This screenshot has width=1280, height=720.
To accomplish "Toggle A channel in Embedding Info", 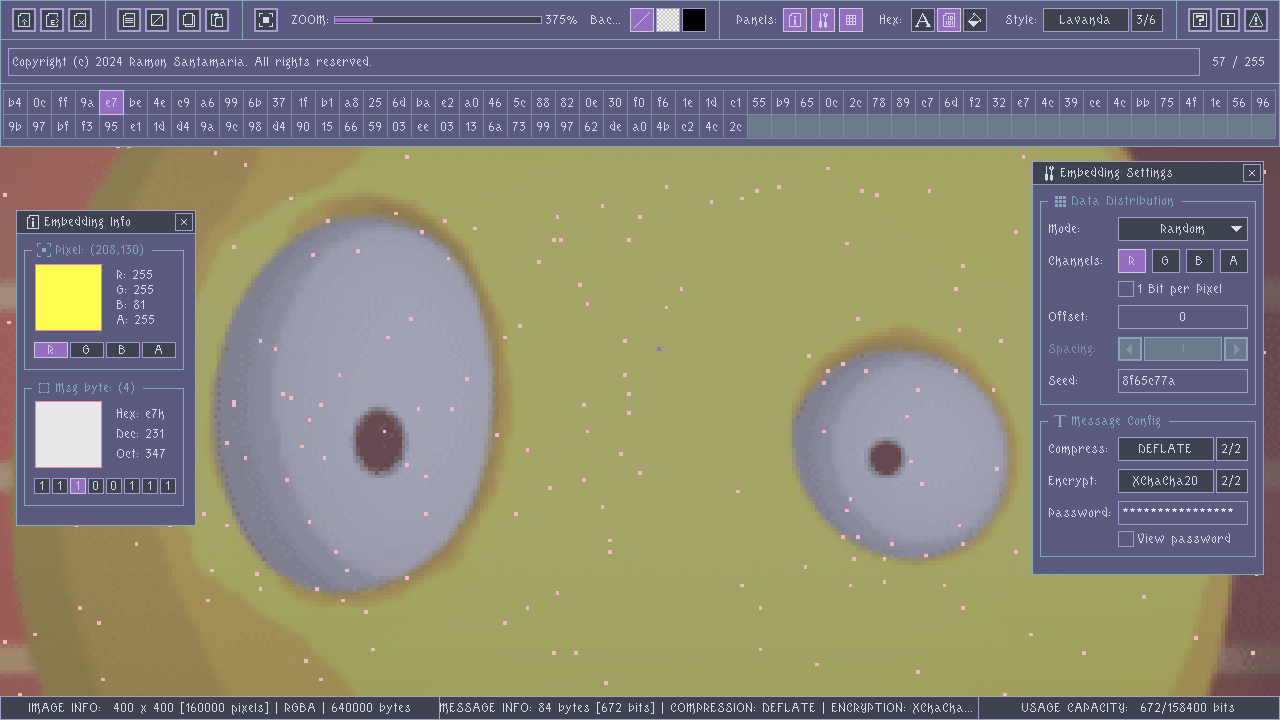I will tap(158, 350).
